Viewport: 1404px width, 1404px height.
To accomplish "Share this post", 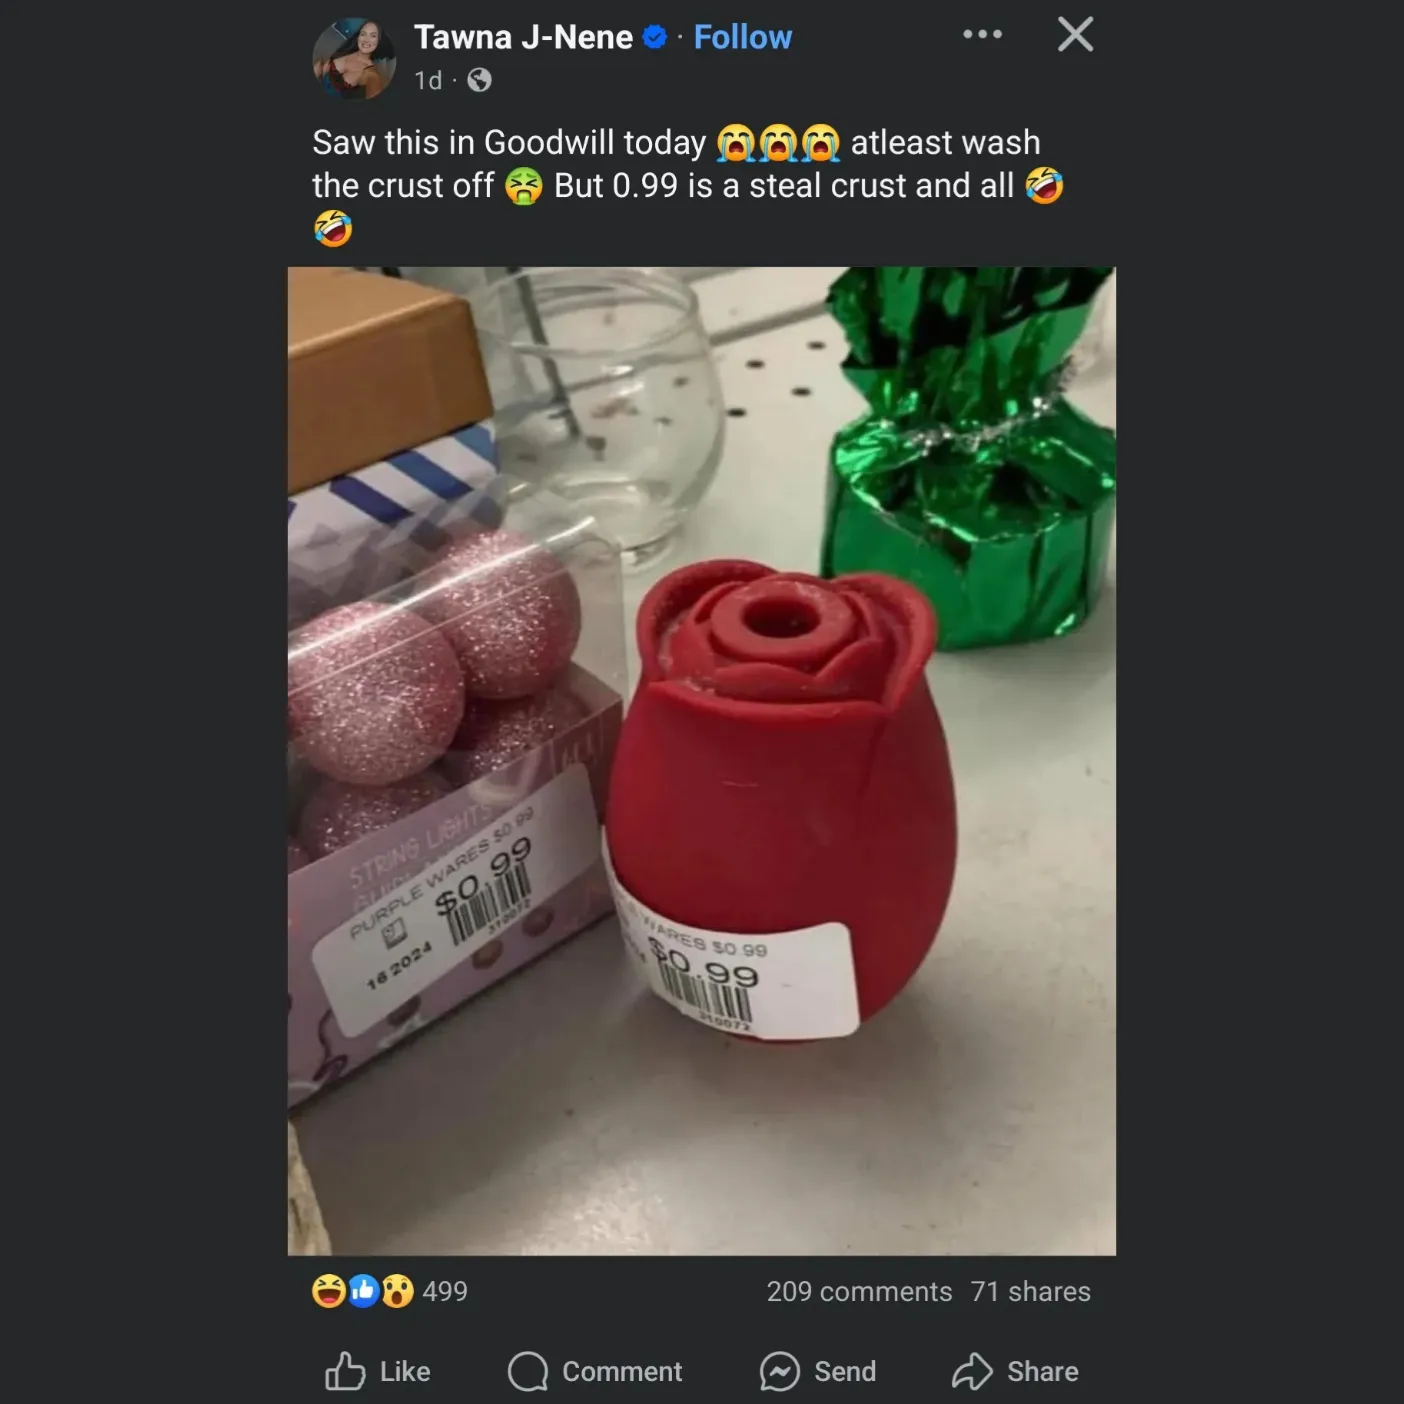I will (1016, 1371).
